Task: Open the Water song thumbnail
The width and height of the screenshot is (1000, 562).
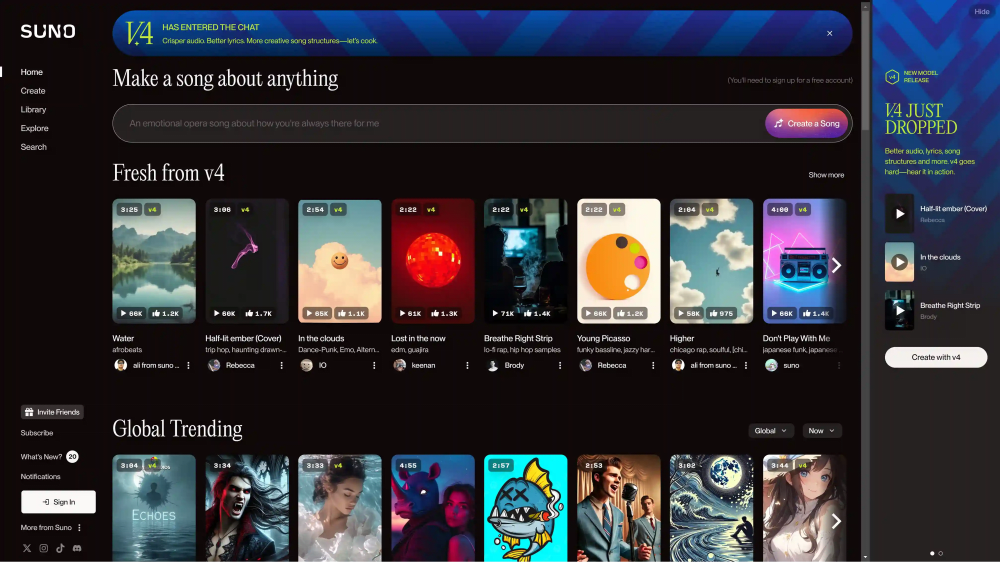Action: (154, 261)
